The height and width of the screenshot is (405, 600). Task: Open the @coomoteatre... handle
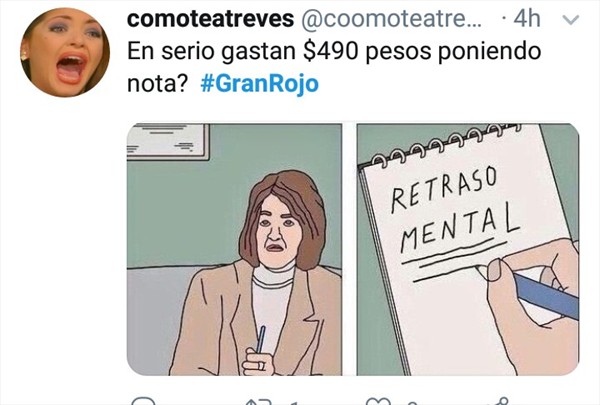(391, 19)
